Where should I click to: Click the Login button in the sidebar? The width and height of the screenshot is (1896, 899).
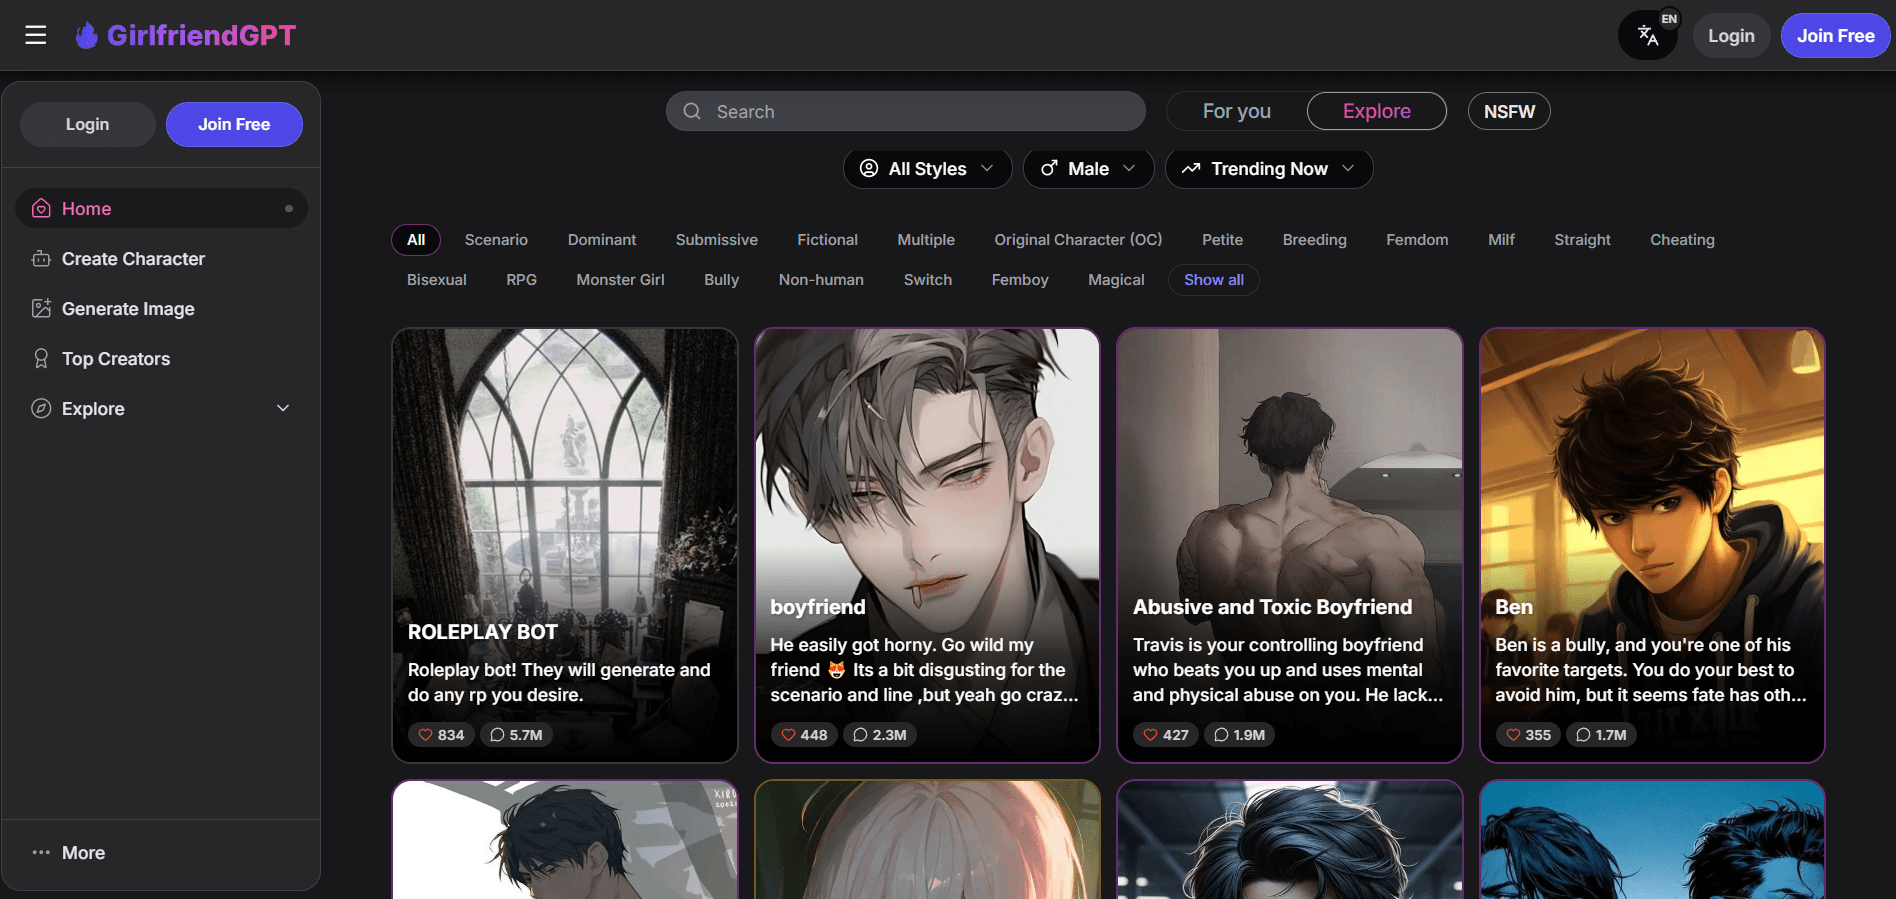click(x=88, y=124)
